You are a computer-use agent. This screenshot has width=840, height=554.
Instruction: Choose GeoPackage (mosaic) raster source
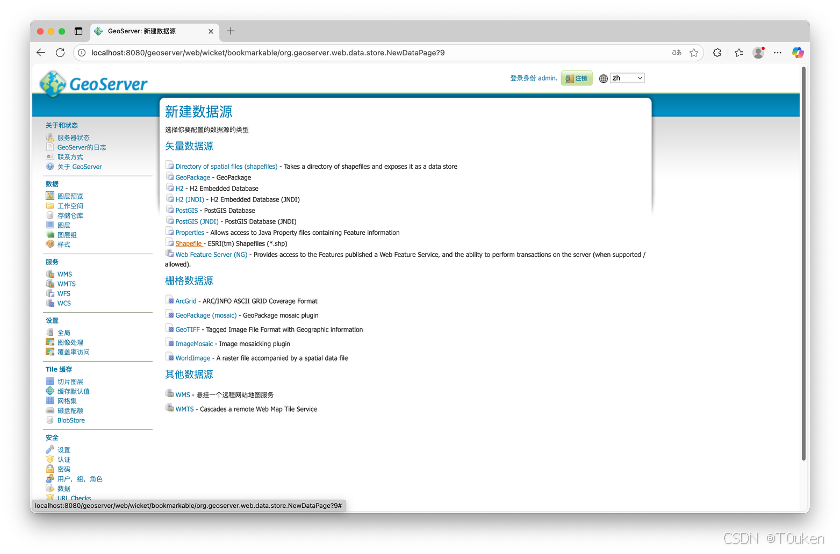(x=206, y=316)
